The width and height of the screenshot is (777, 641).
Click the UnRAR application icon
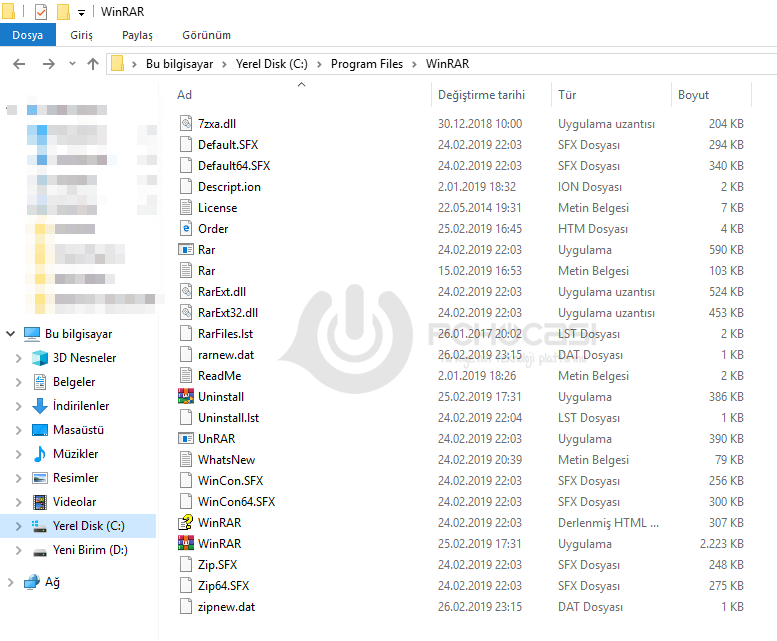click(x=185, y=439)
